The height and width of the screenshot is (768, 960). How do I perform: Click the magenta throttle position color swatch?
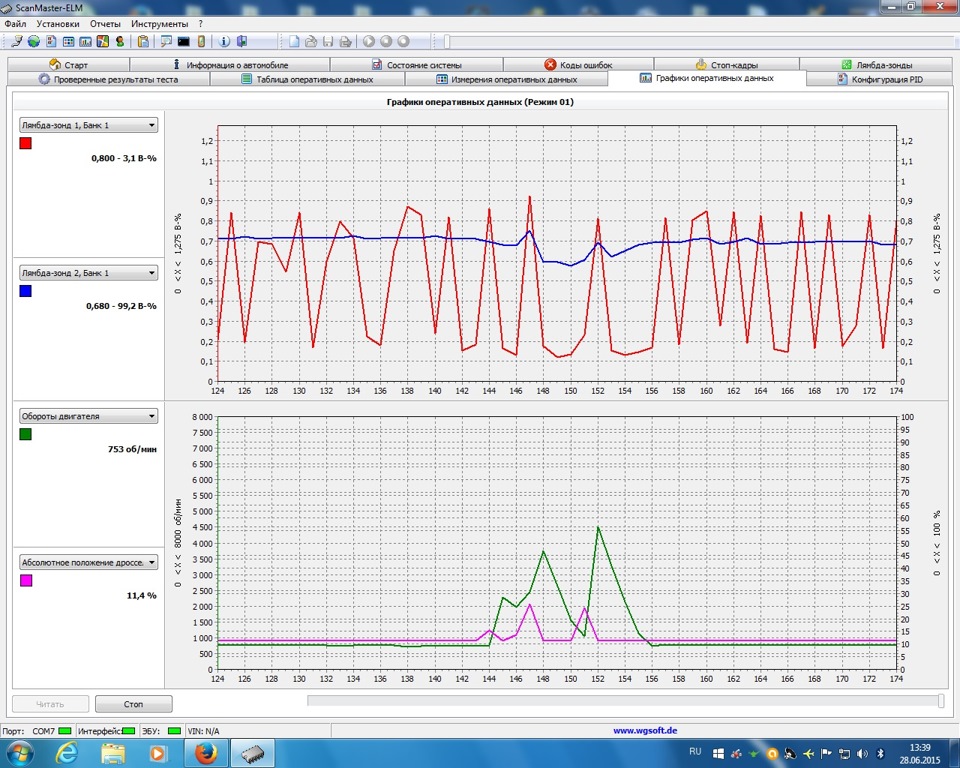click(26, 580)
